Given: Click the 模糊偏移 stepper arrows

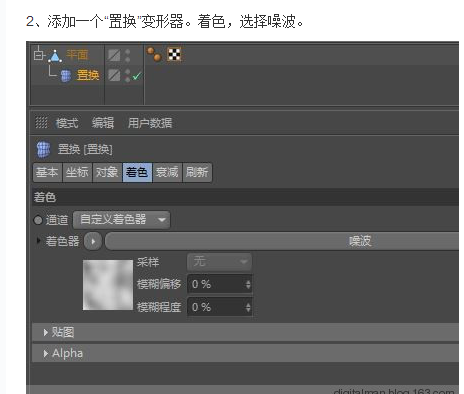Looking at the screenshot, I should point(248,284).
